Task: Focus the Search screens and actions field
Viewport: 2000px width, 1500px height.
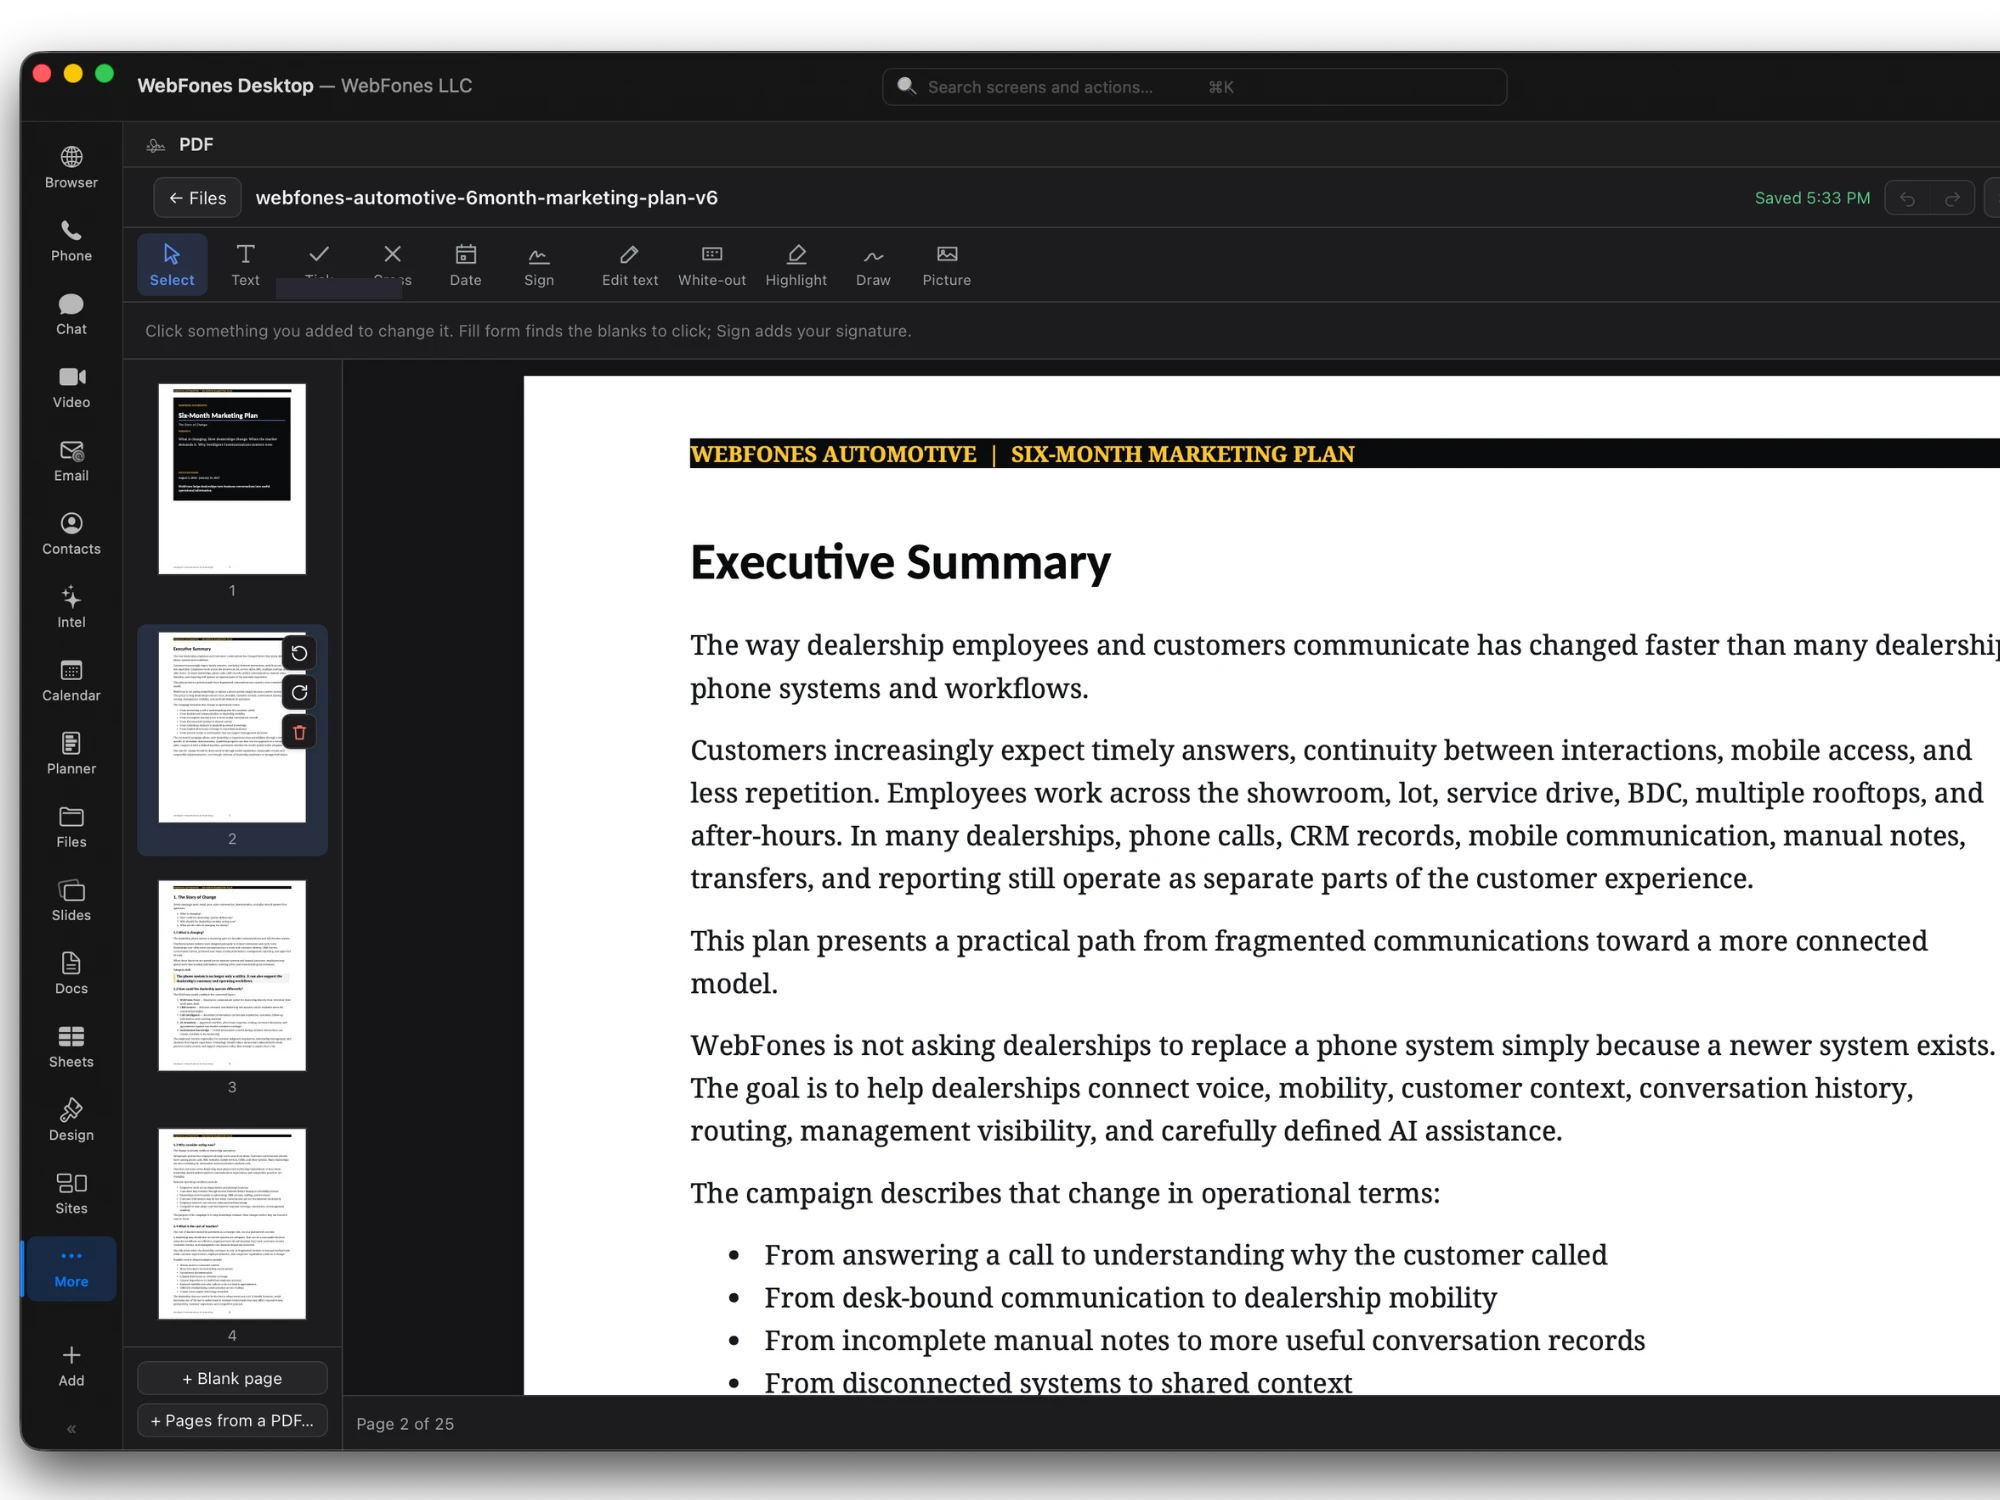Action: tap(1194, 87)
